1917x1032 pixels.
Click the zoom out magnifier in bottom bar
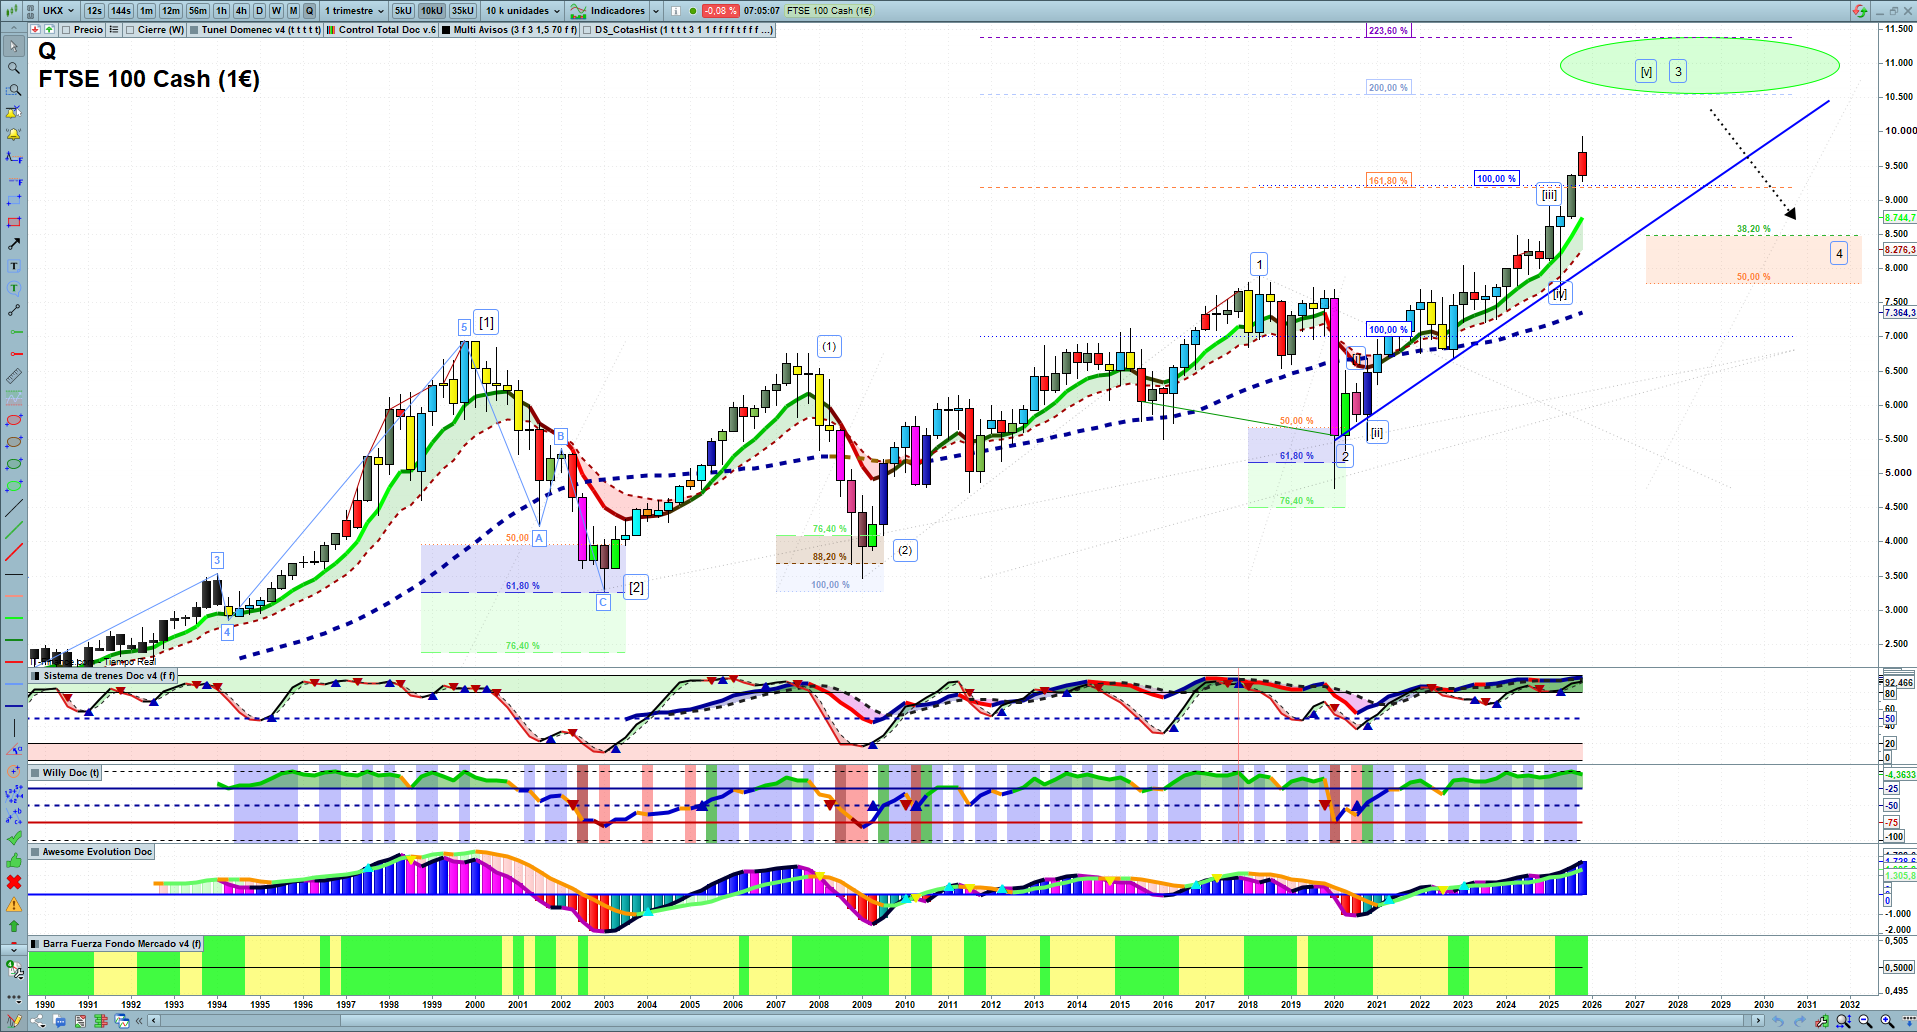pos(1865,1021)
